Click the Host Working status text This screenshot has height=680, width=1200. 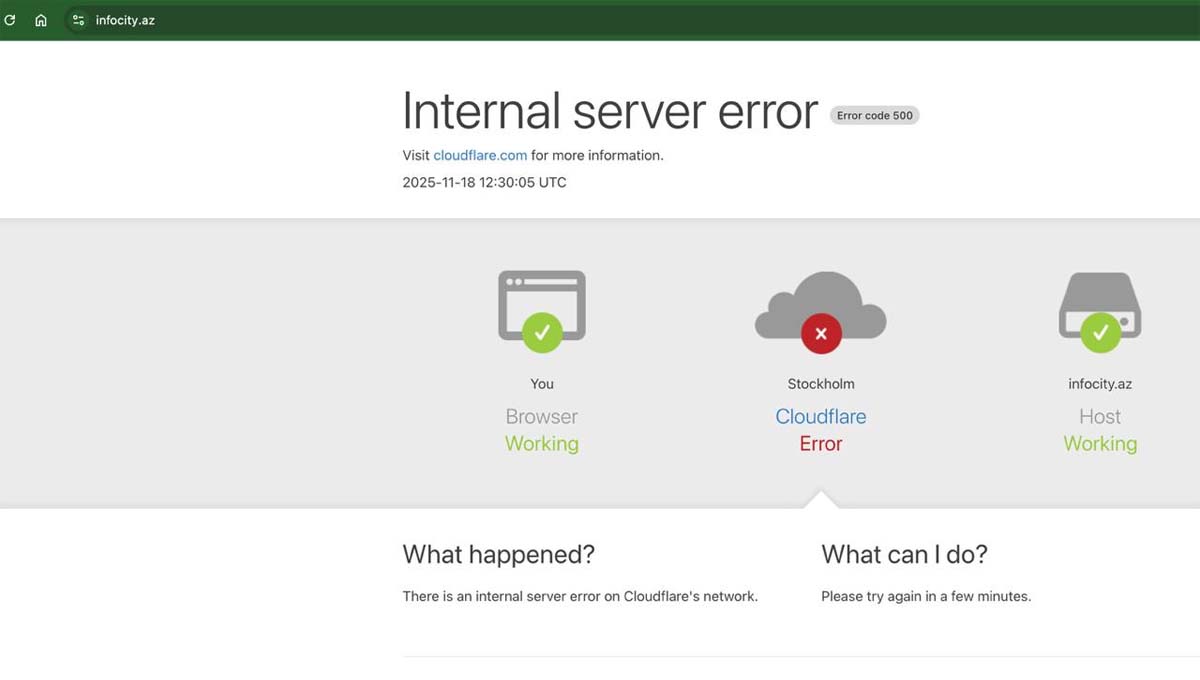(1100, 444)
